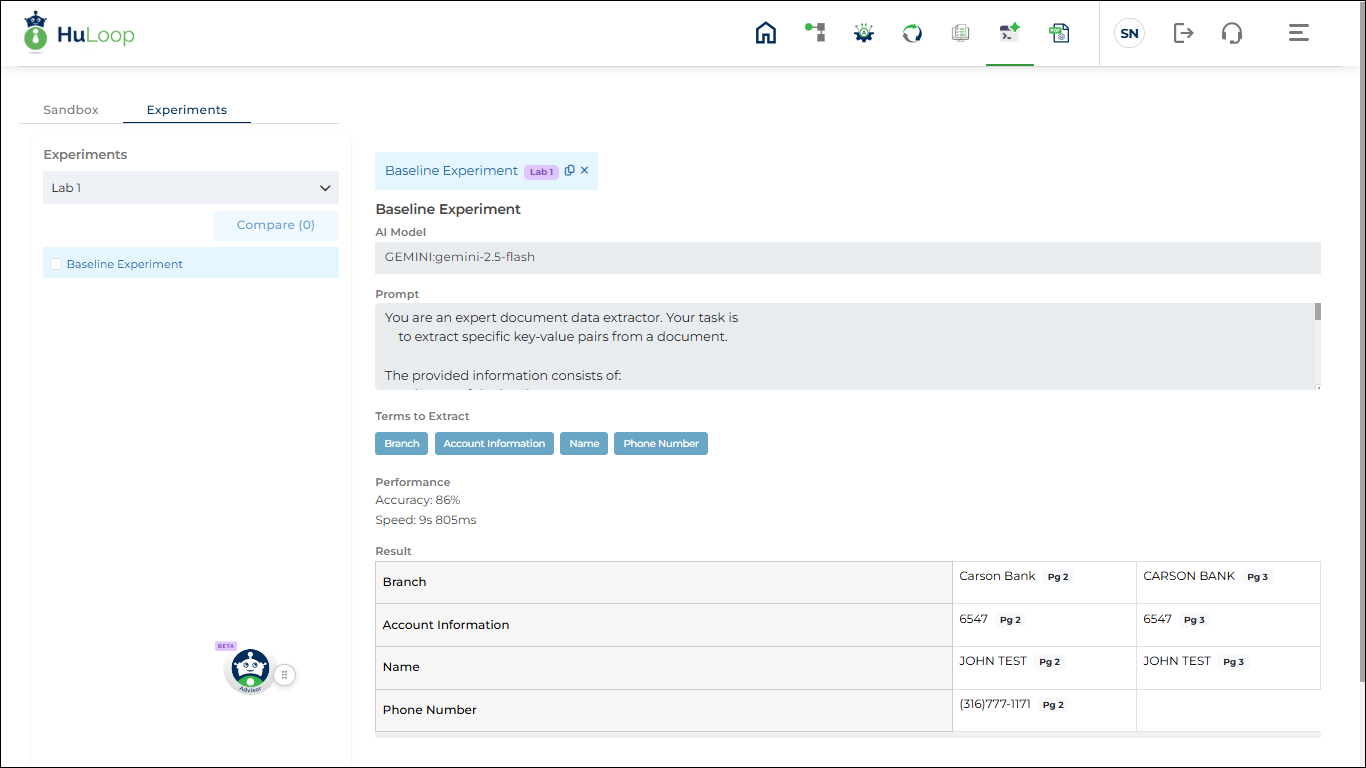Tick the Baseline Experiment checkbox

(56, 264)
